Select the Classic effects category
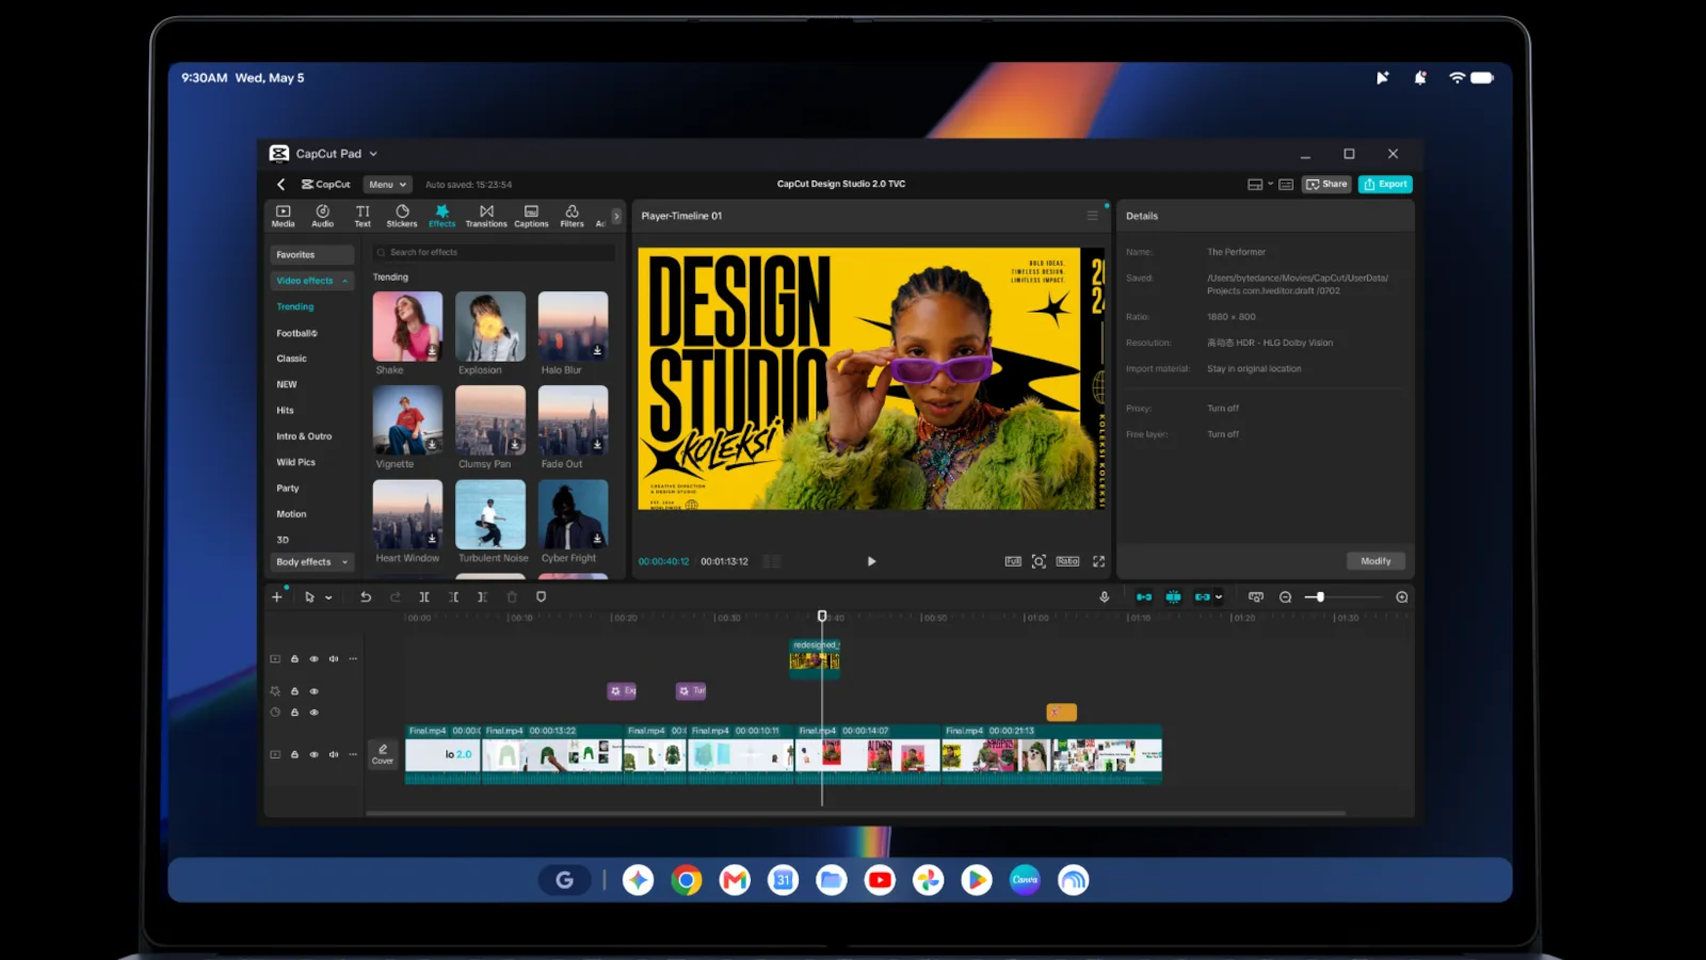 click(x=292, y=358)
